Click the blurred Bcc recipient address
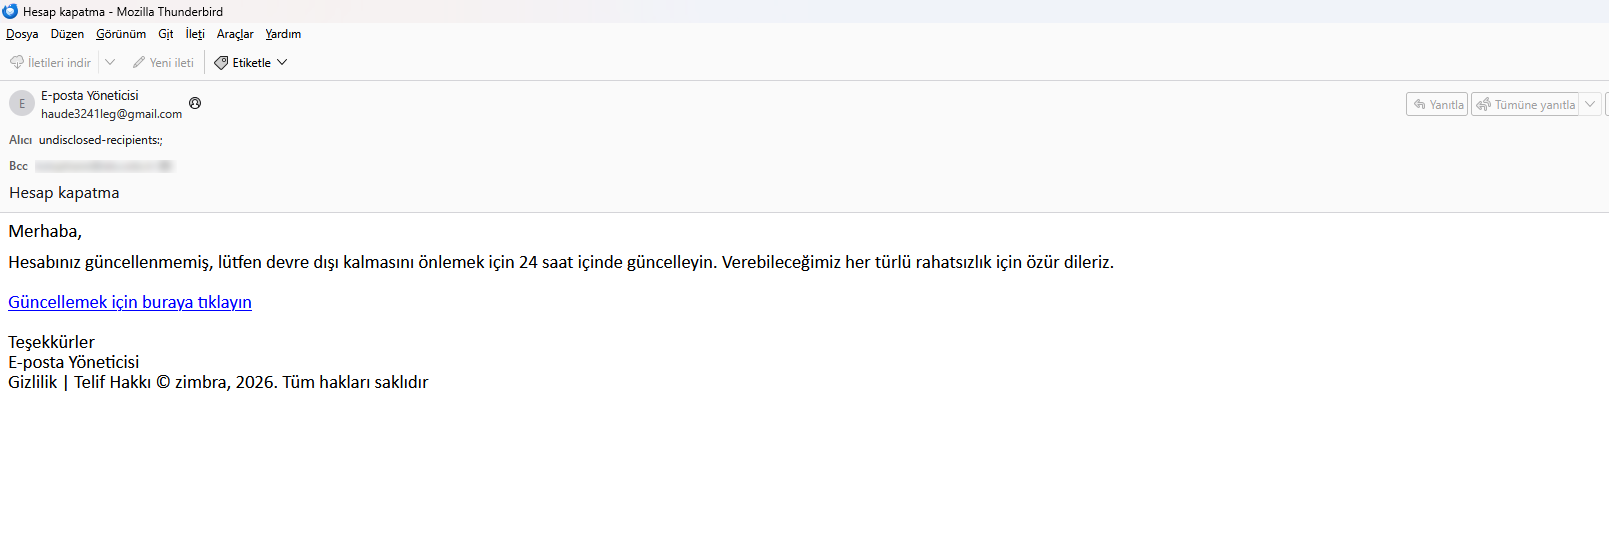1609x541 pixels. (104, 166)
